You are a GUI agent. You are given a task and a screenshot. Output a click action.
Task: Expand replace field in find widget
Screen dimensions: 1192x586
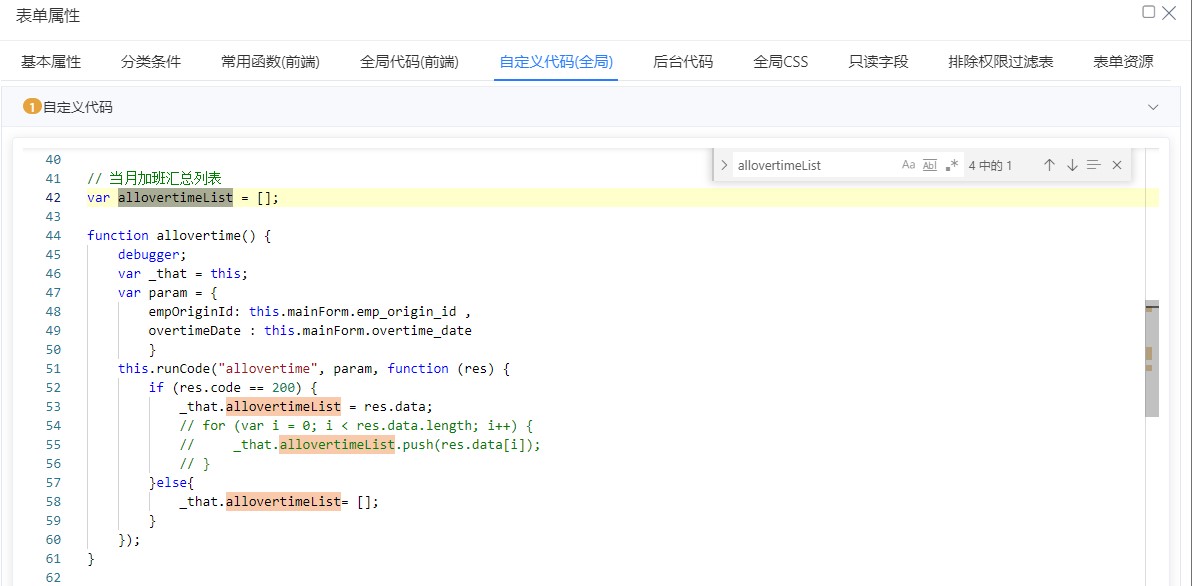tap(724, 165)
